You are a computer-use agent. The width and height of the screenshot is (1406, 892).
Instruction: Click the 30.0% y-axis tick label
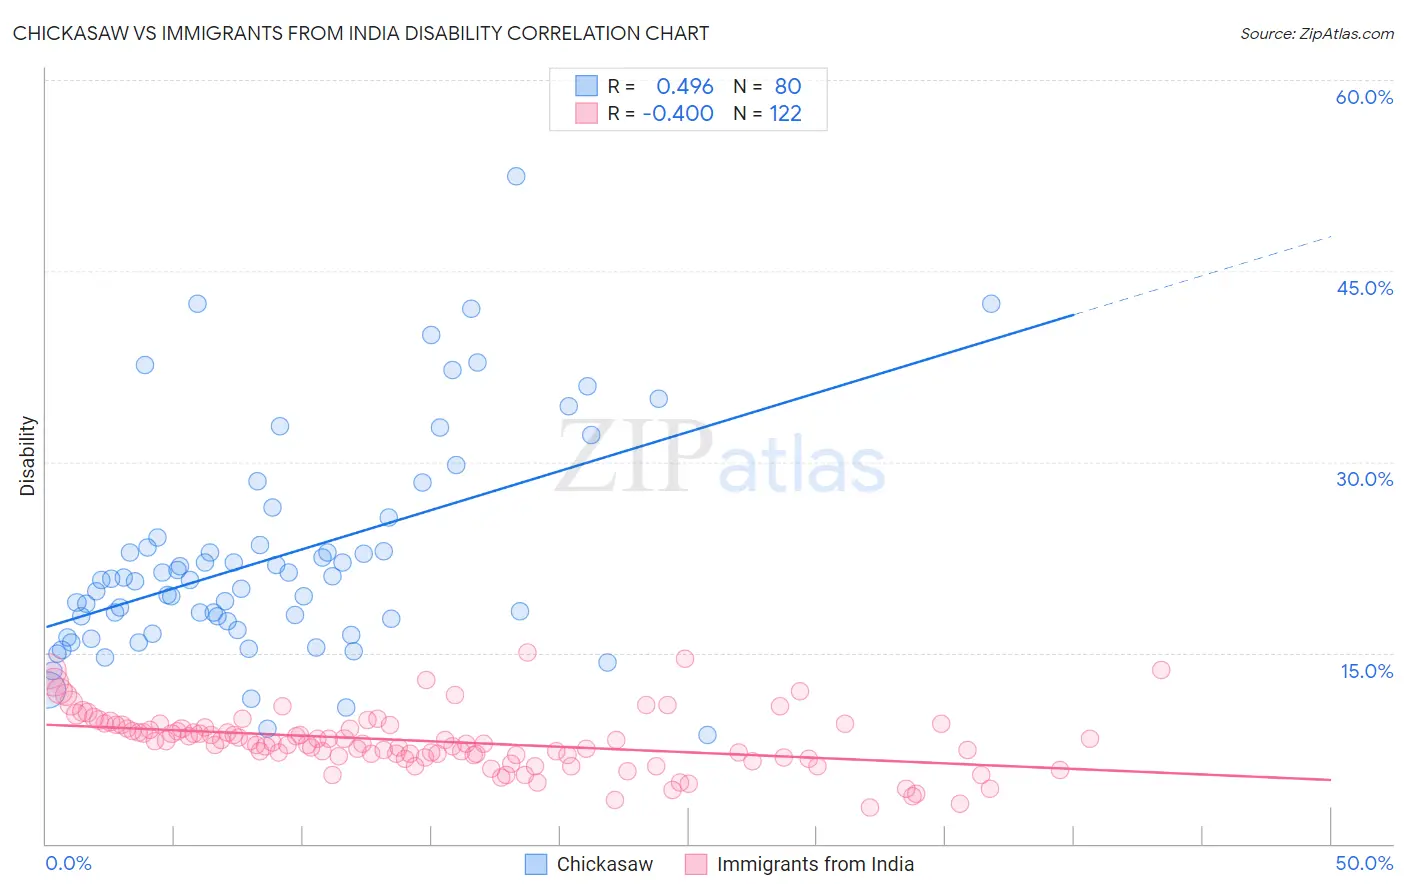coord(1364,479)
